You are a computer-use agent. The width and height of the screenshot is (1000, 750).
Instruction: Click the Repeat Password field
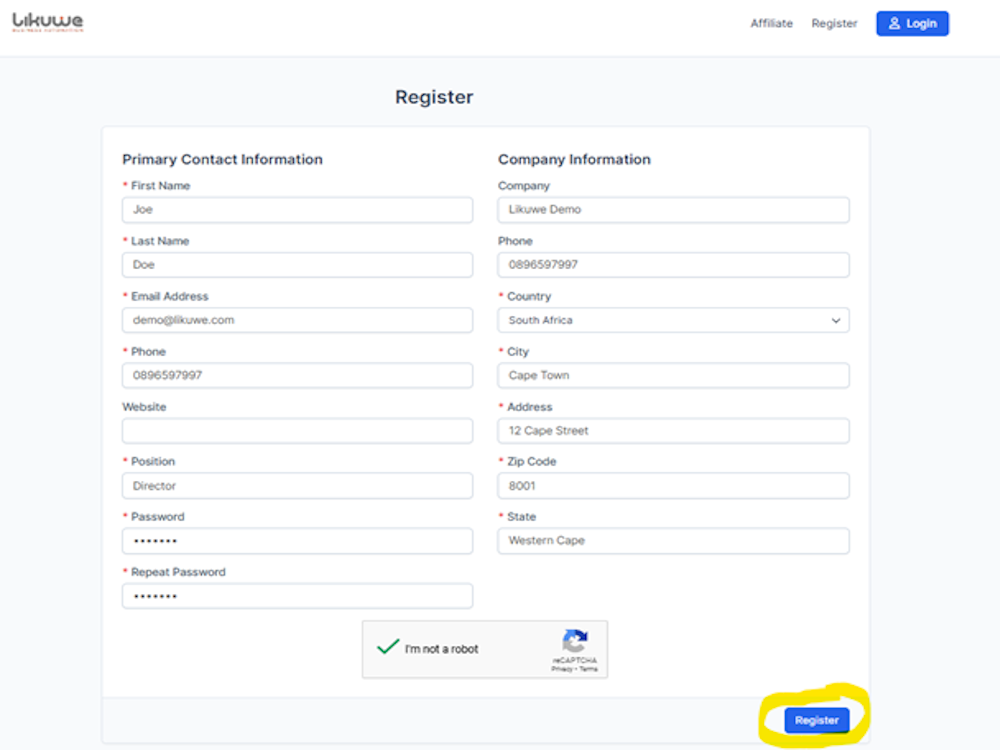click(297, 596)
